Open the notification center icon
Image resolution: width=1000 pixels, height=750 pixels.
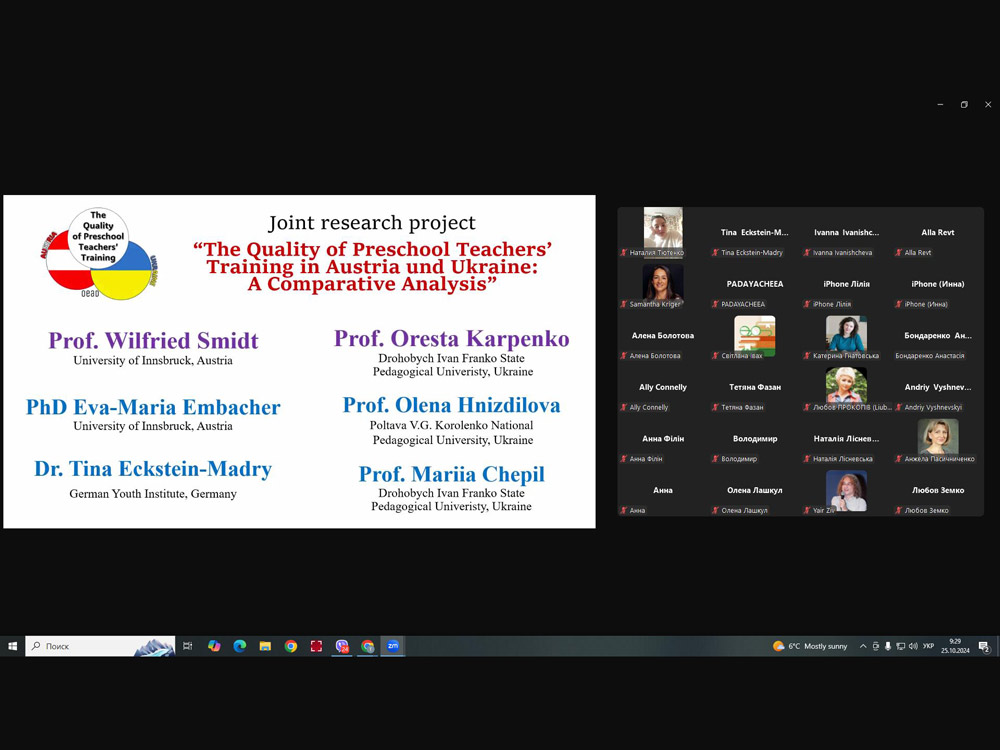click(983, 646)
